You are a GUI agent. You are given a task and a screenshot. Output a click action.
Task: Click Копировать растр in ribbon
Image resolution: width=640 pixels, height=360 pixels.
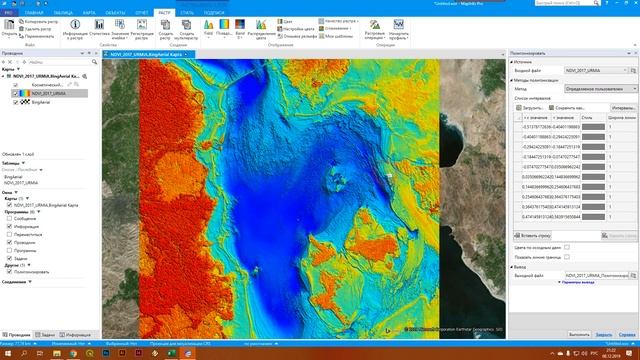point(38,22)
